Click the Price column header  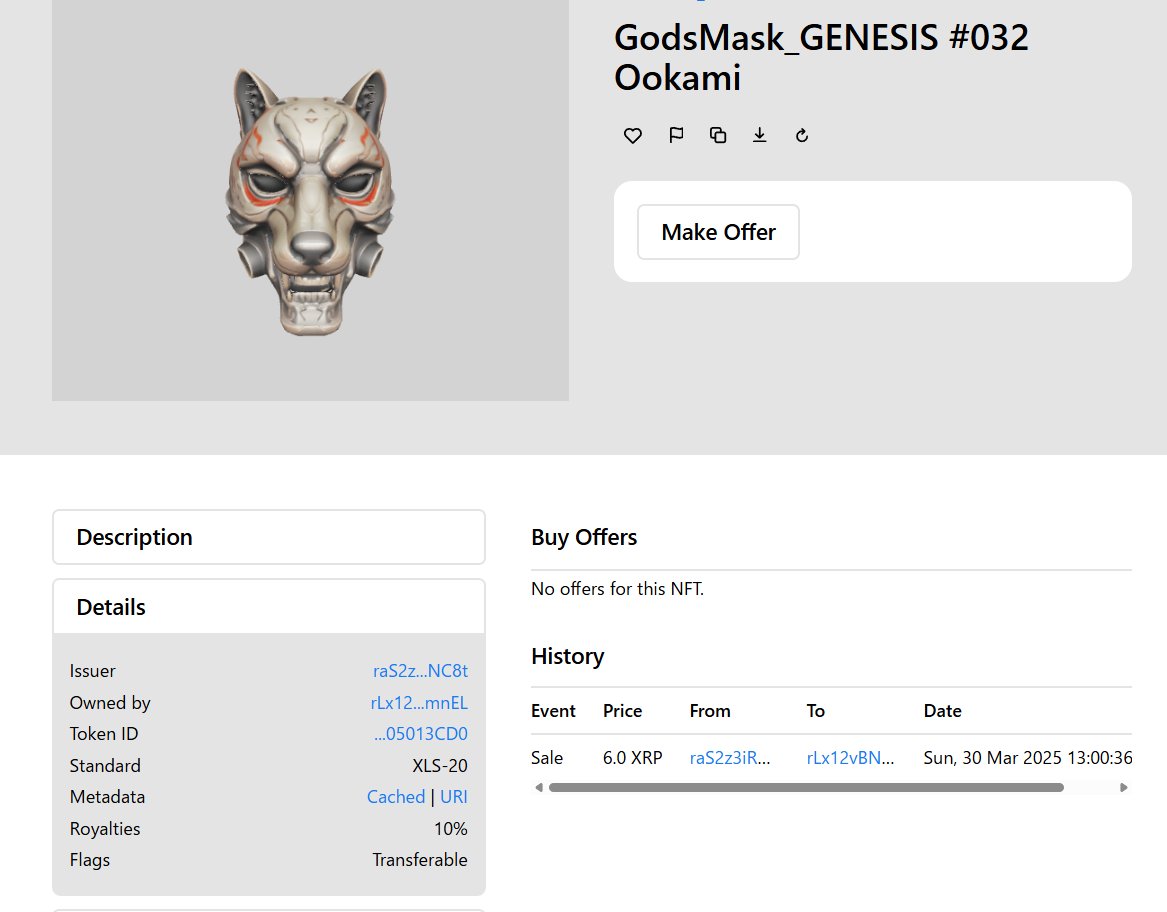(622, 711)
